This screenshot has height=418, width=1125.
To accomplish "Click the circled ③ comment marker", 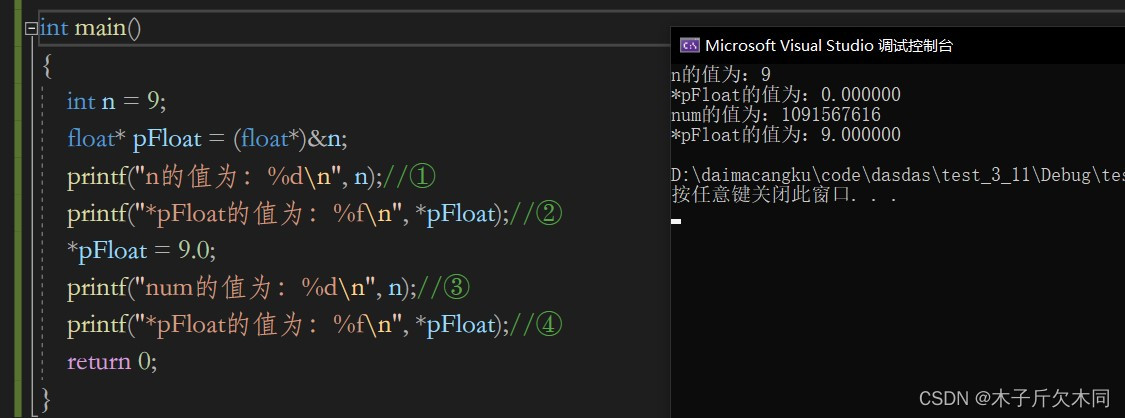I will coord(455,288).
